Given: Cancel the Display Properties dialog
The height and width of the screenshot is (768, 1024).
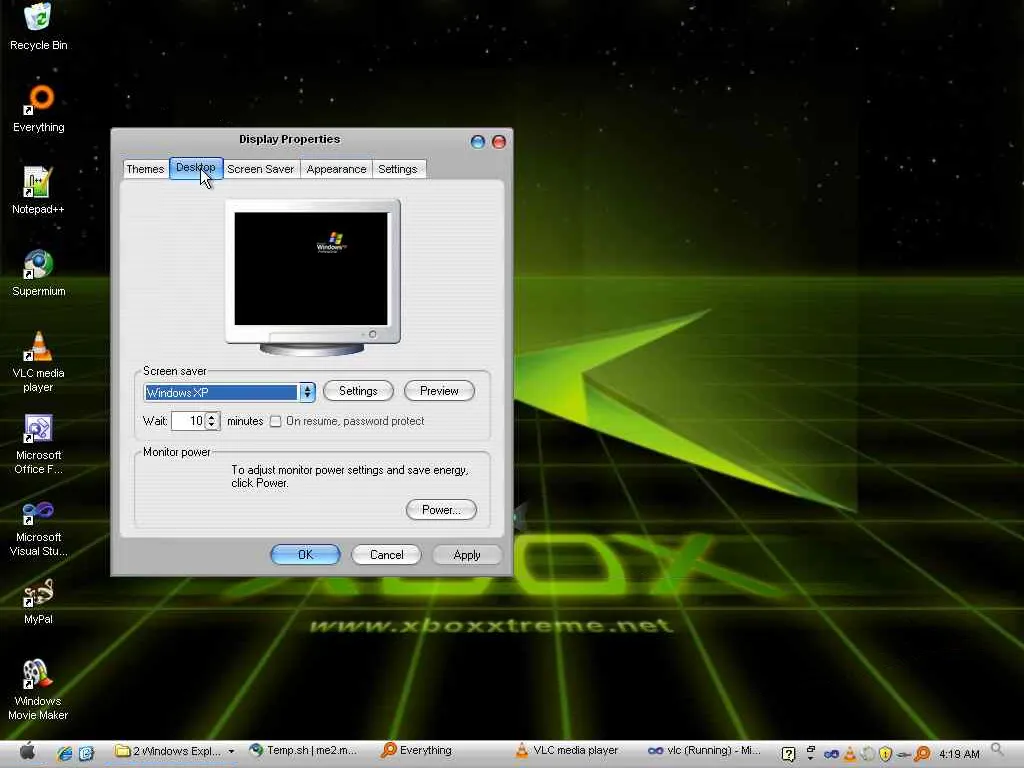Looking at the screenshot, I should click(387, 555).
